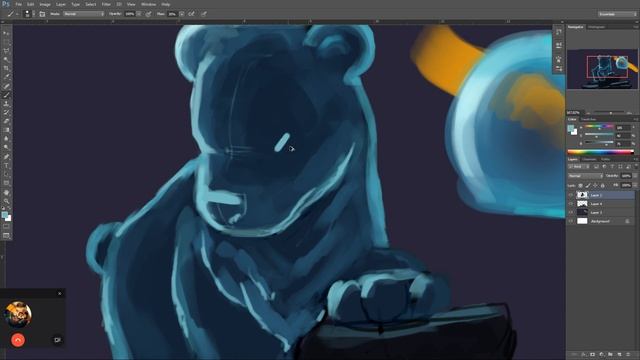Toggle Lock transparent pixels
This screenshot has height=360, width=640.
[580, 186]
